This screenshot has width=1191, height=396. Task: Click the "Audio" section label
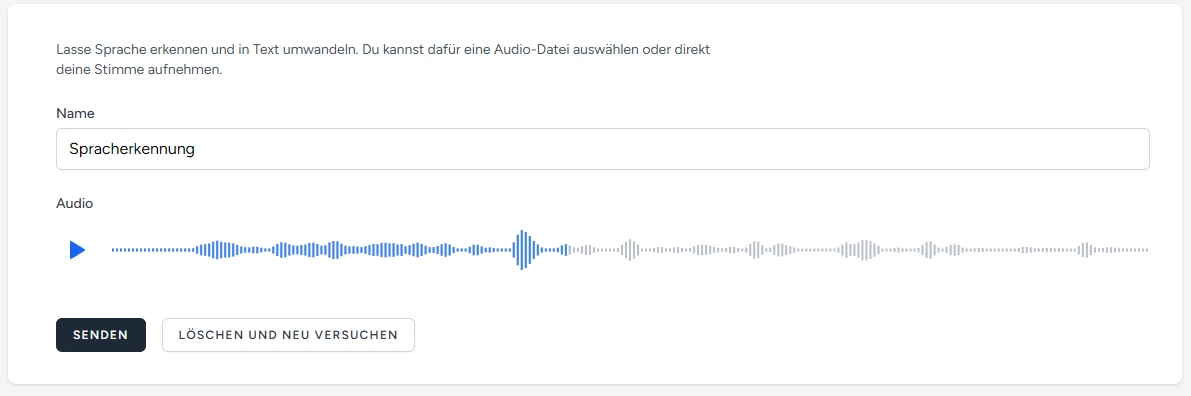click(74, 204)
